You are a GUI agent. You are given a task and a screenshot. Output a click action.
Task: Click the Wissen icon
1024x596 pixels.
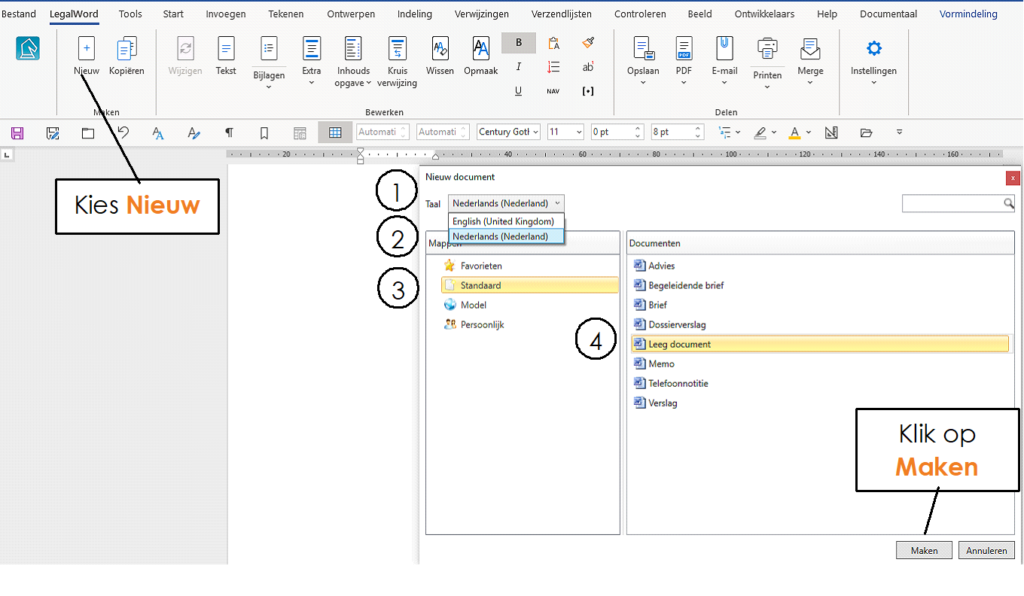coord(440,49)
